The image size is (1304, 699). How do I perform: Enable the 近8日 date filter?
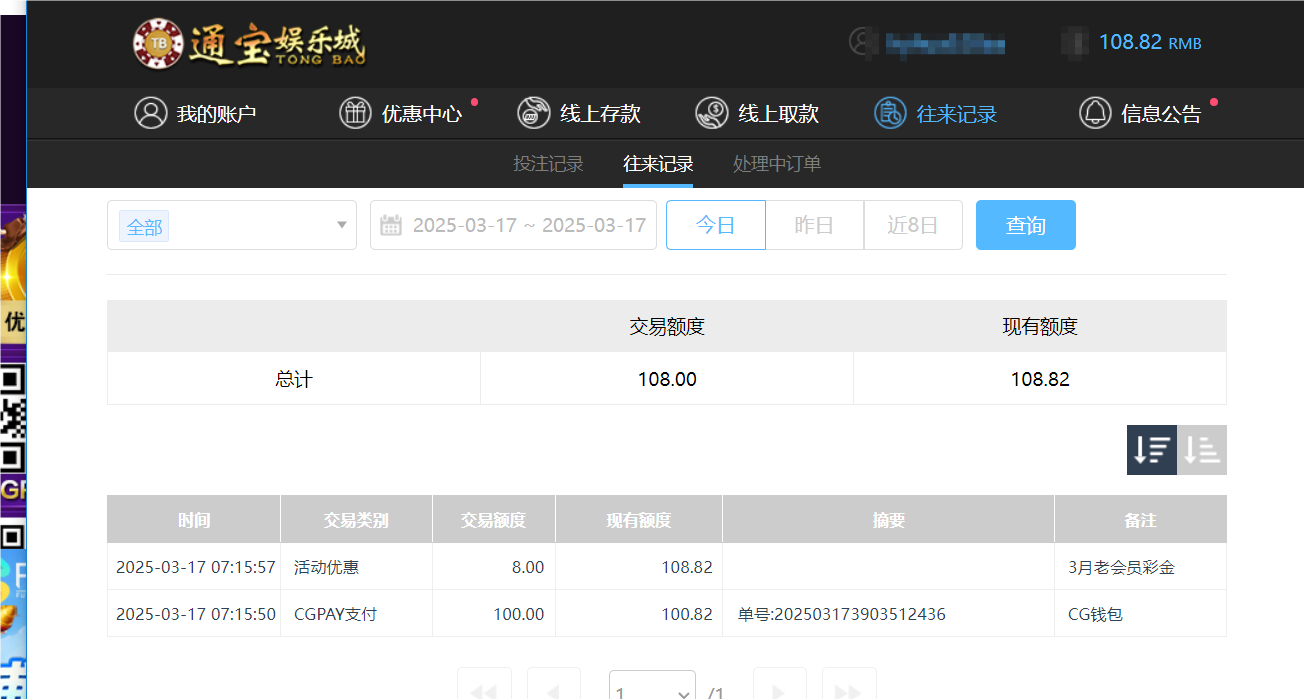point(912,224)
